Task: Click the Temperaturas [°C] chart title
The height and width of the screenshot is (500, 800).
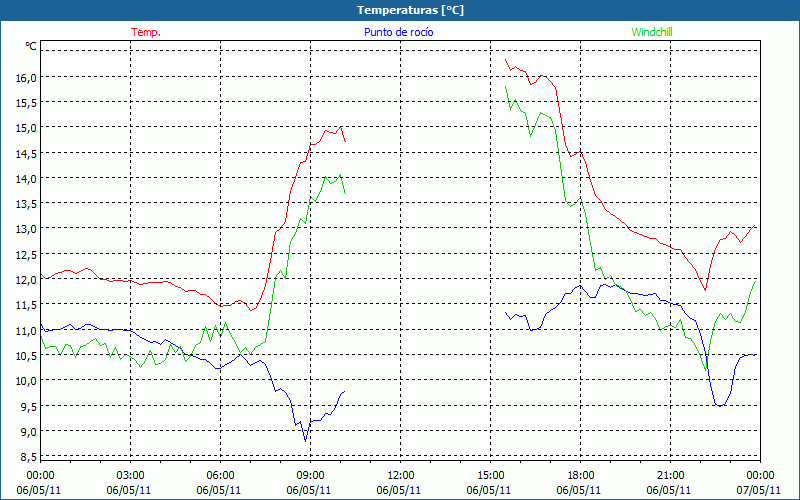Action: point(410,10)
